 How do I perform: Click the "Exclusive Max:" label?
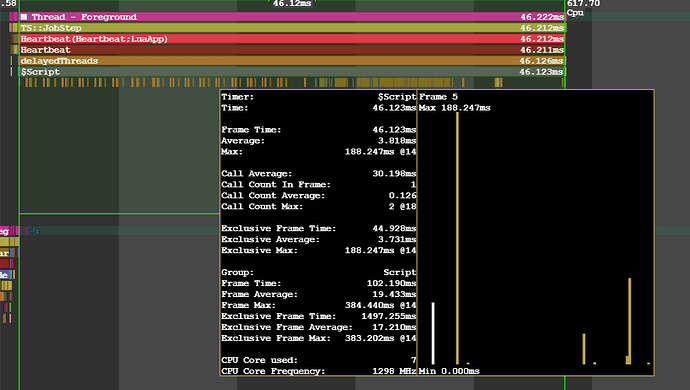click(260, 250)
